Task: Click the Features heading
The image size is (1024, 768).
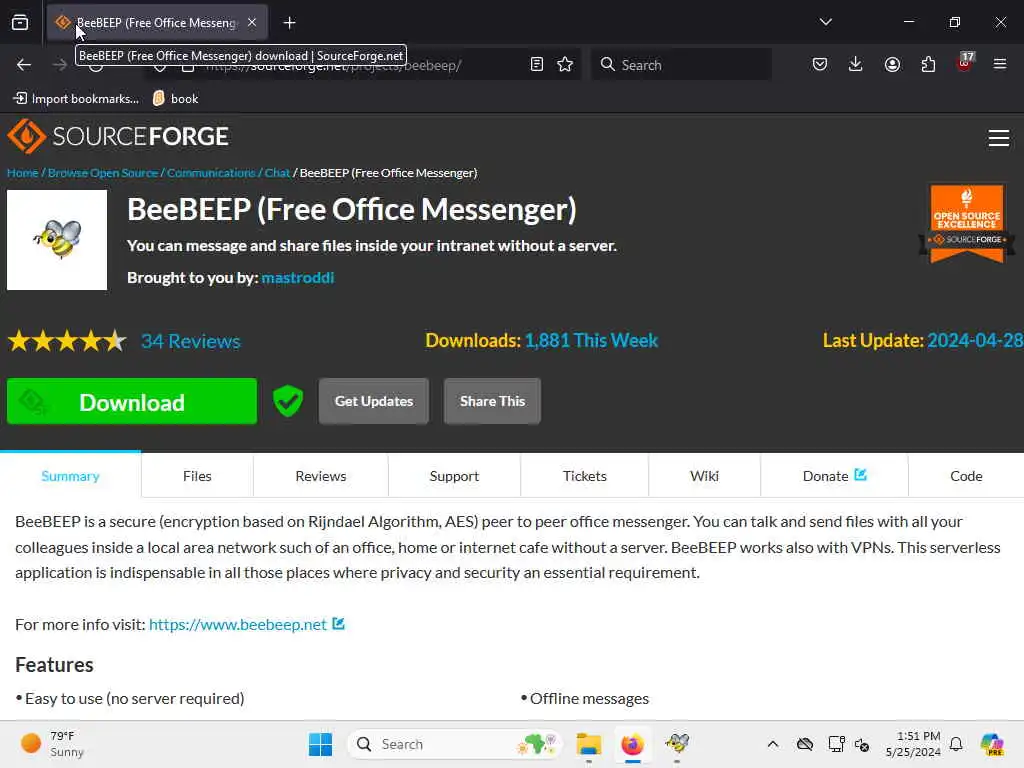Action: click(54, 665)
